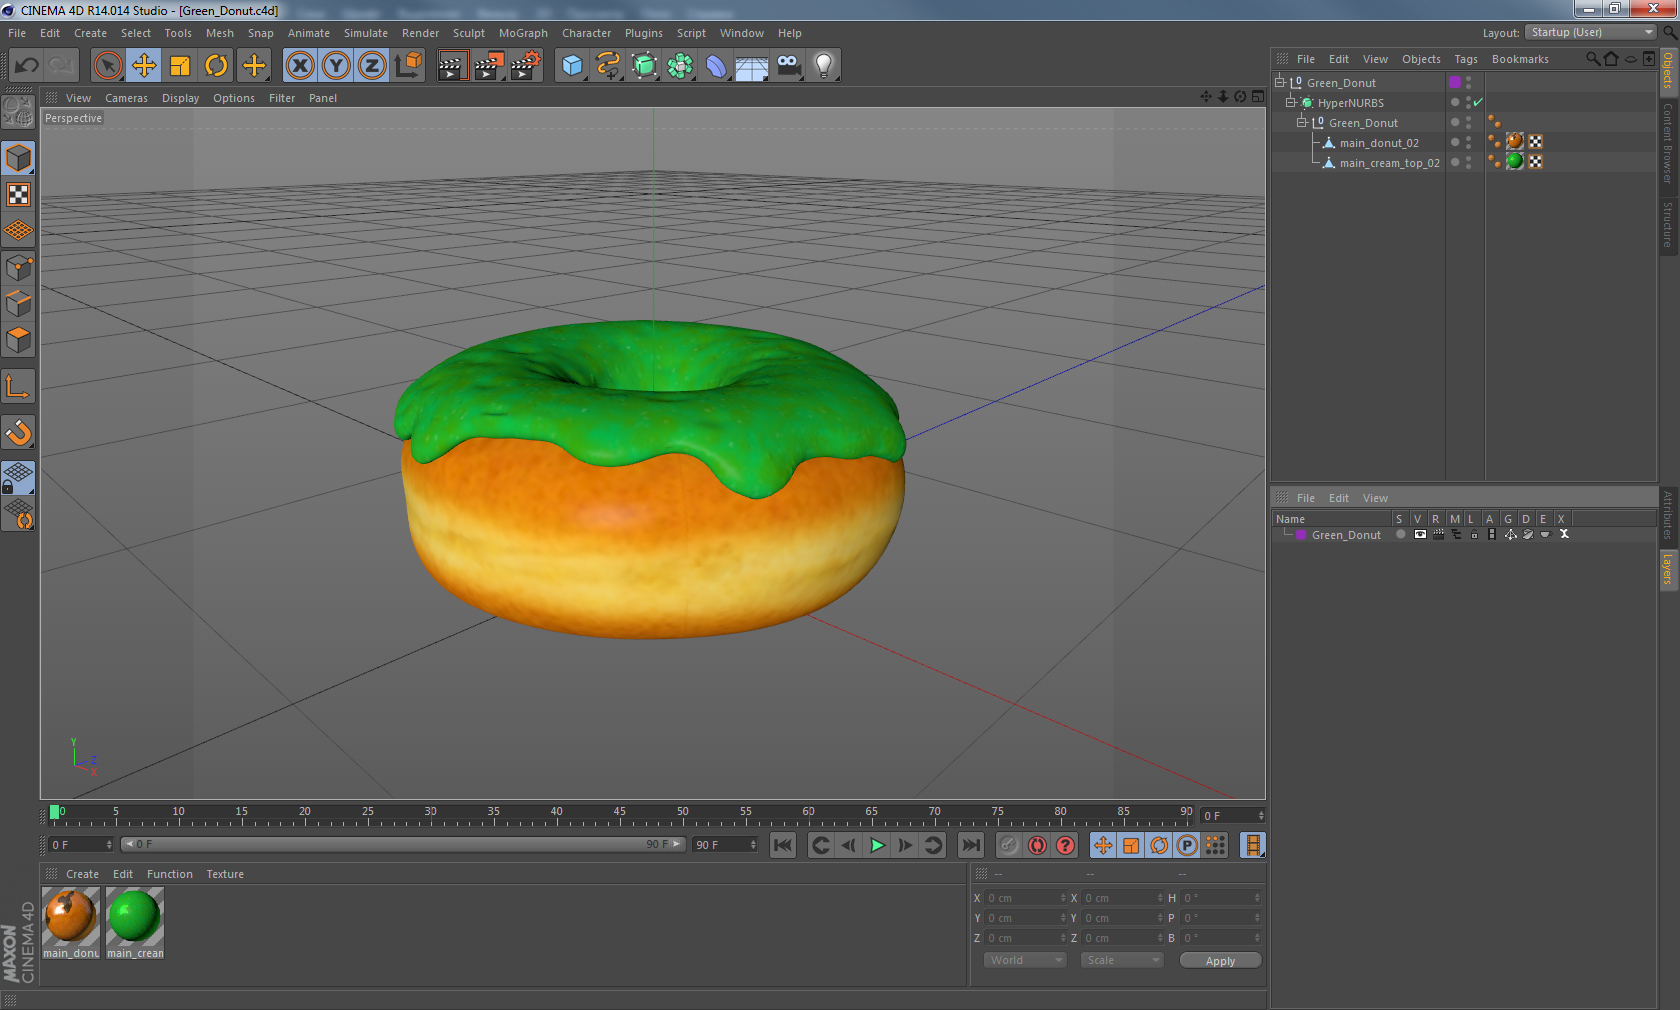The image size is (1680, 1010).
Task: Open the floor environment icon
Action: (752, 66)
